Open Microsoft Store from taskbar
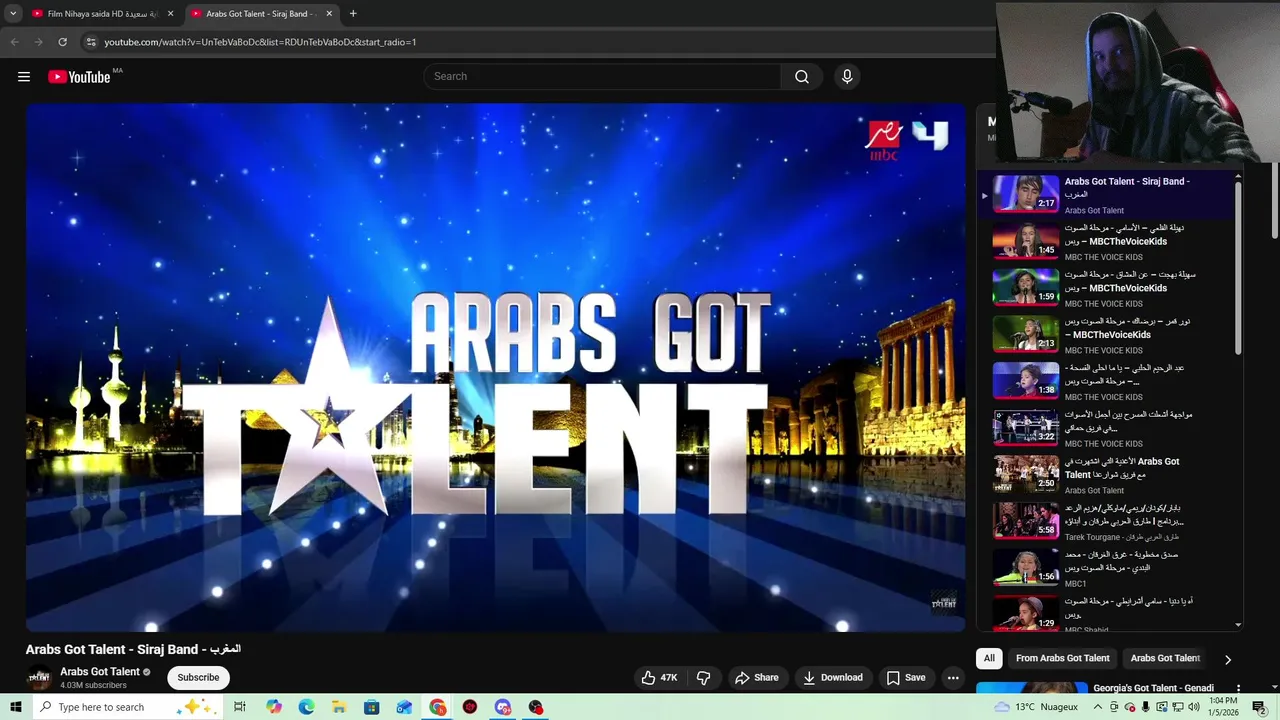 [x=372, y=707]
